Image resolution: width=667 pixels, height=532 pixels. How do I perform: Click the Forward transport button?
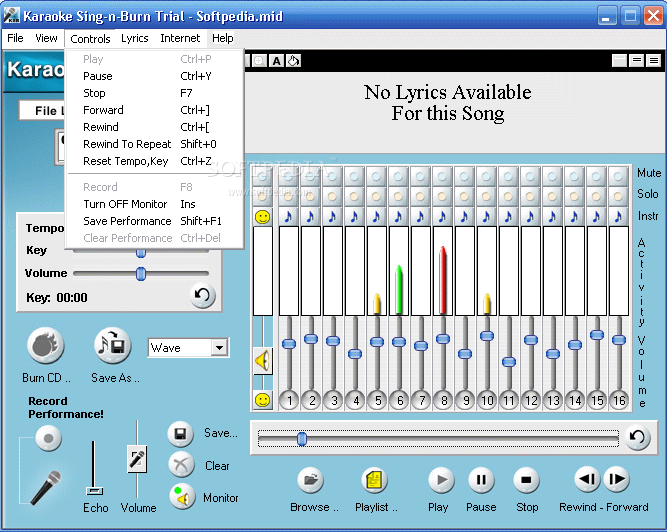(616, 479)
